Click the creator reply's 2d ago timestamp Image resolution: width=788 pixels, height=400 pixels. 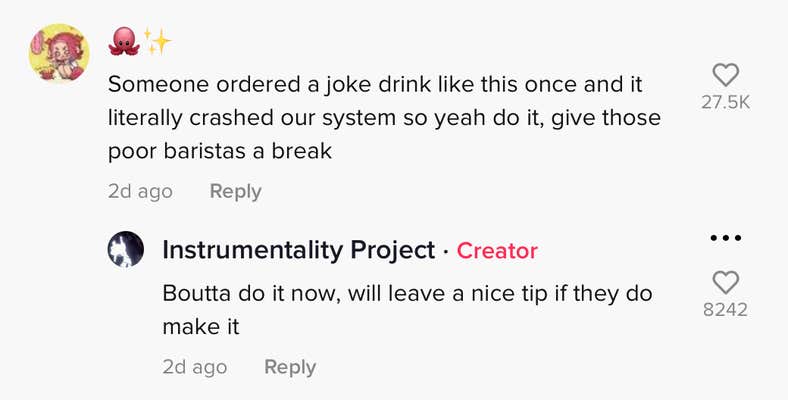tap(194, 367)
